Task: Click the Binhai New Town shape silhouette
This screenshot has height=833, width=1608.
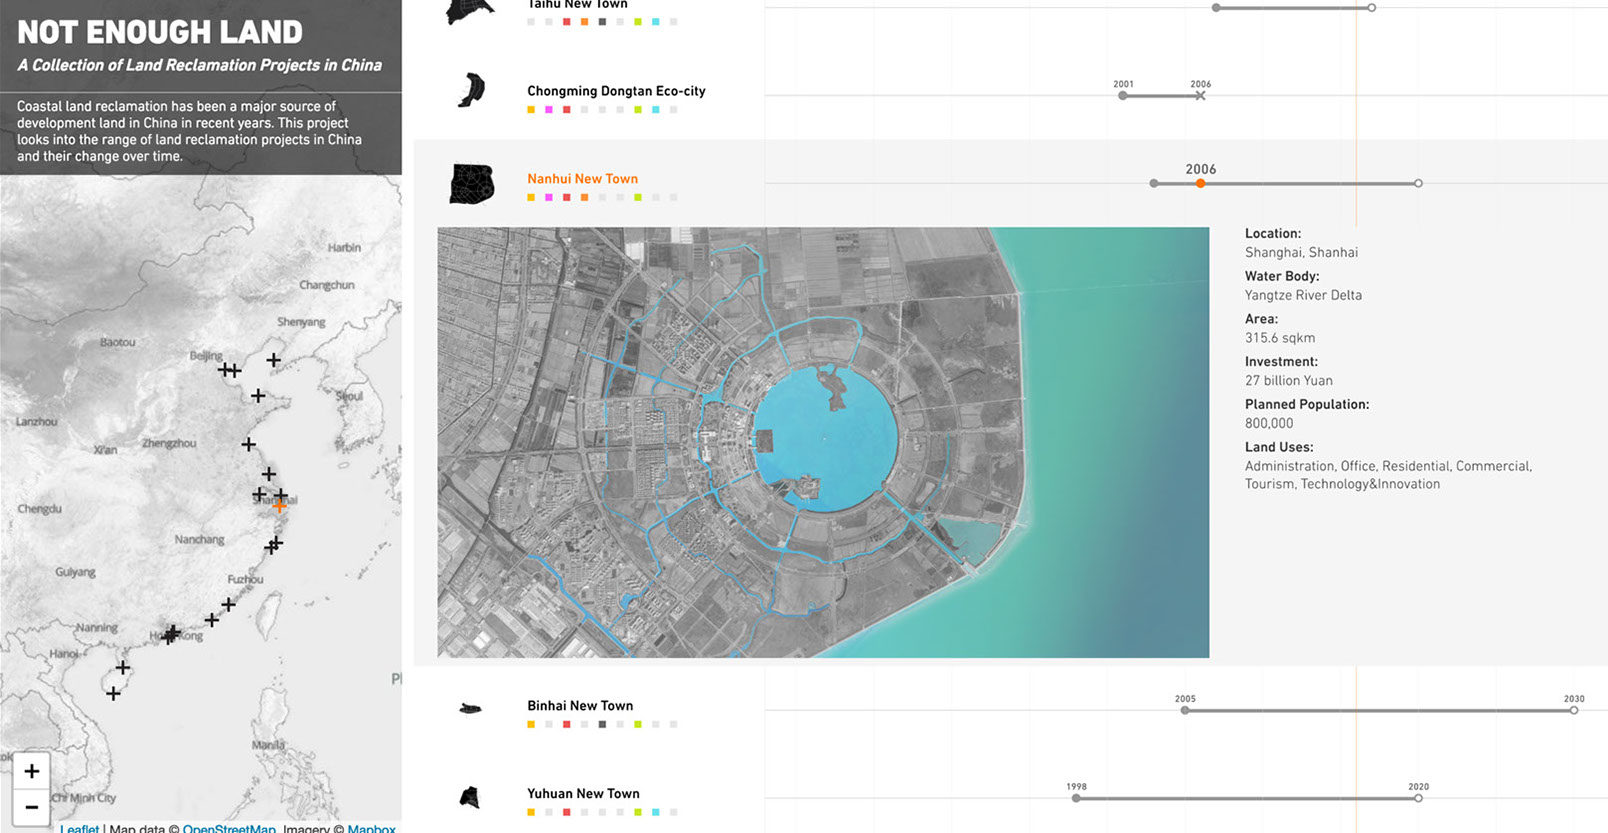Action: pyautogui.click(x=470, y=709)
